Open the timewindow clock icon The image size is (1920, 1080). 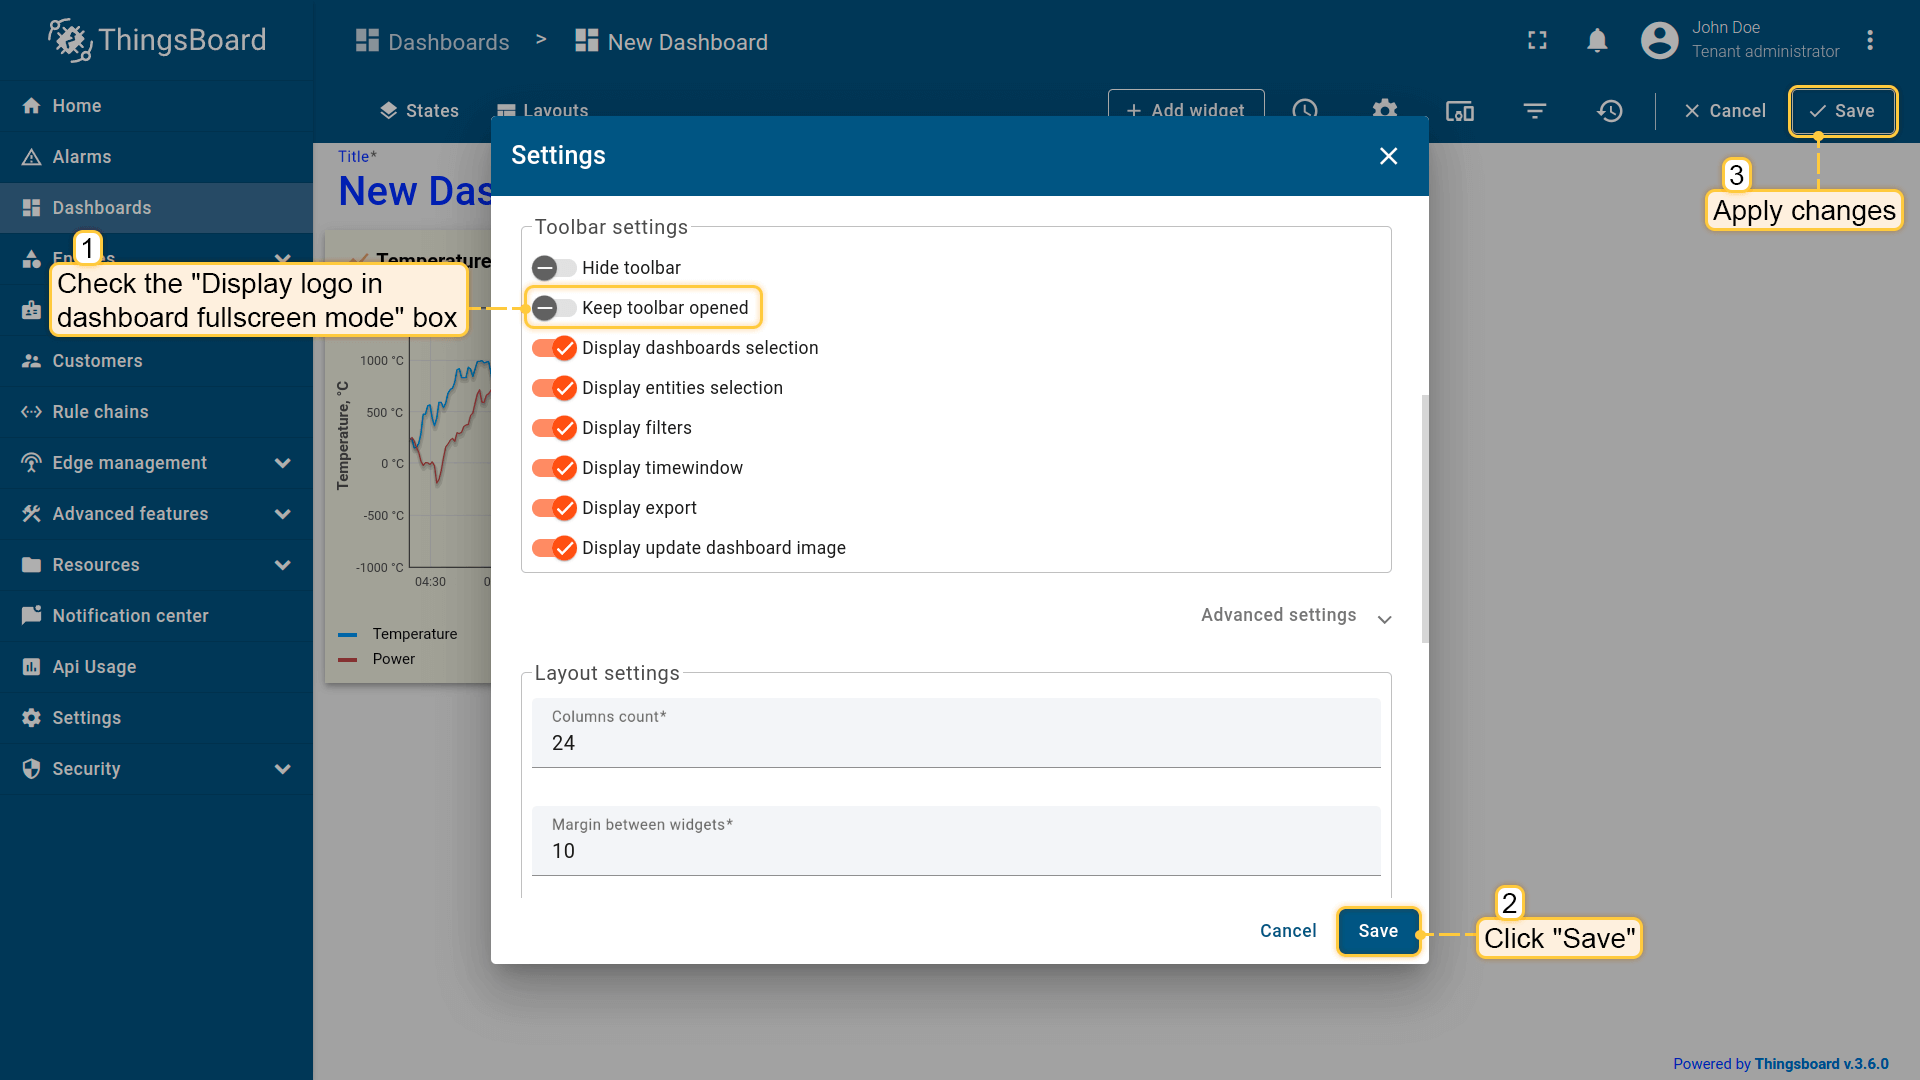click(1304, 108)
